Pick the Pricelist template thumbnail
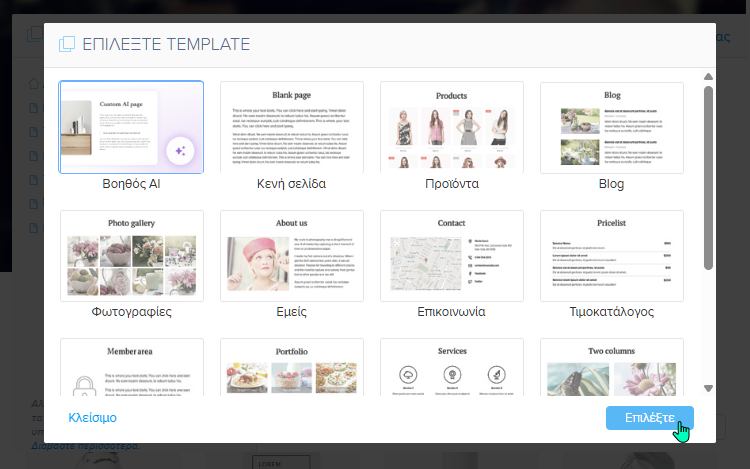The width and height of the screenshot is (750, 469). [x=611, y=256]
